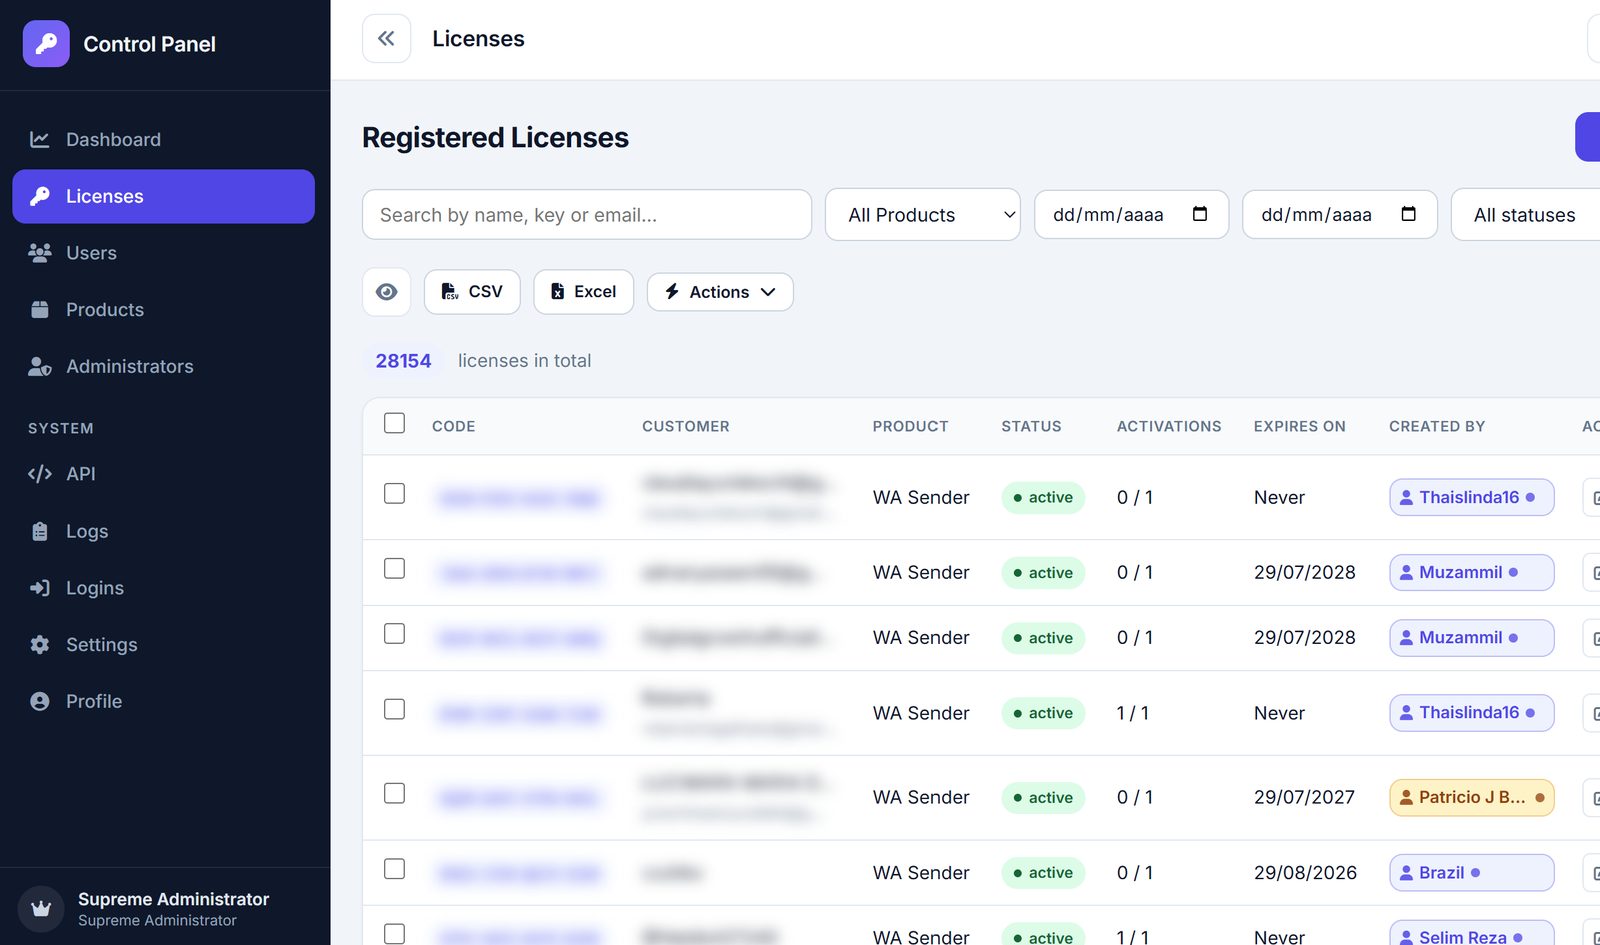The width and height of the screenshot is (1600, 945).
Task: Collapse sidebar with double-chevron button
Action: pos(386,39)
